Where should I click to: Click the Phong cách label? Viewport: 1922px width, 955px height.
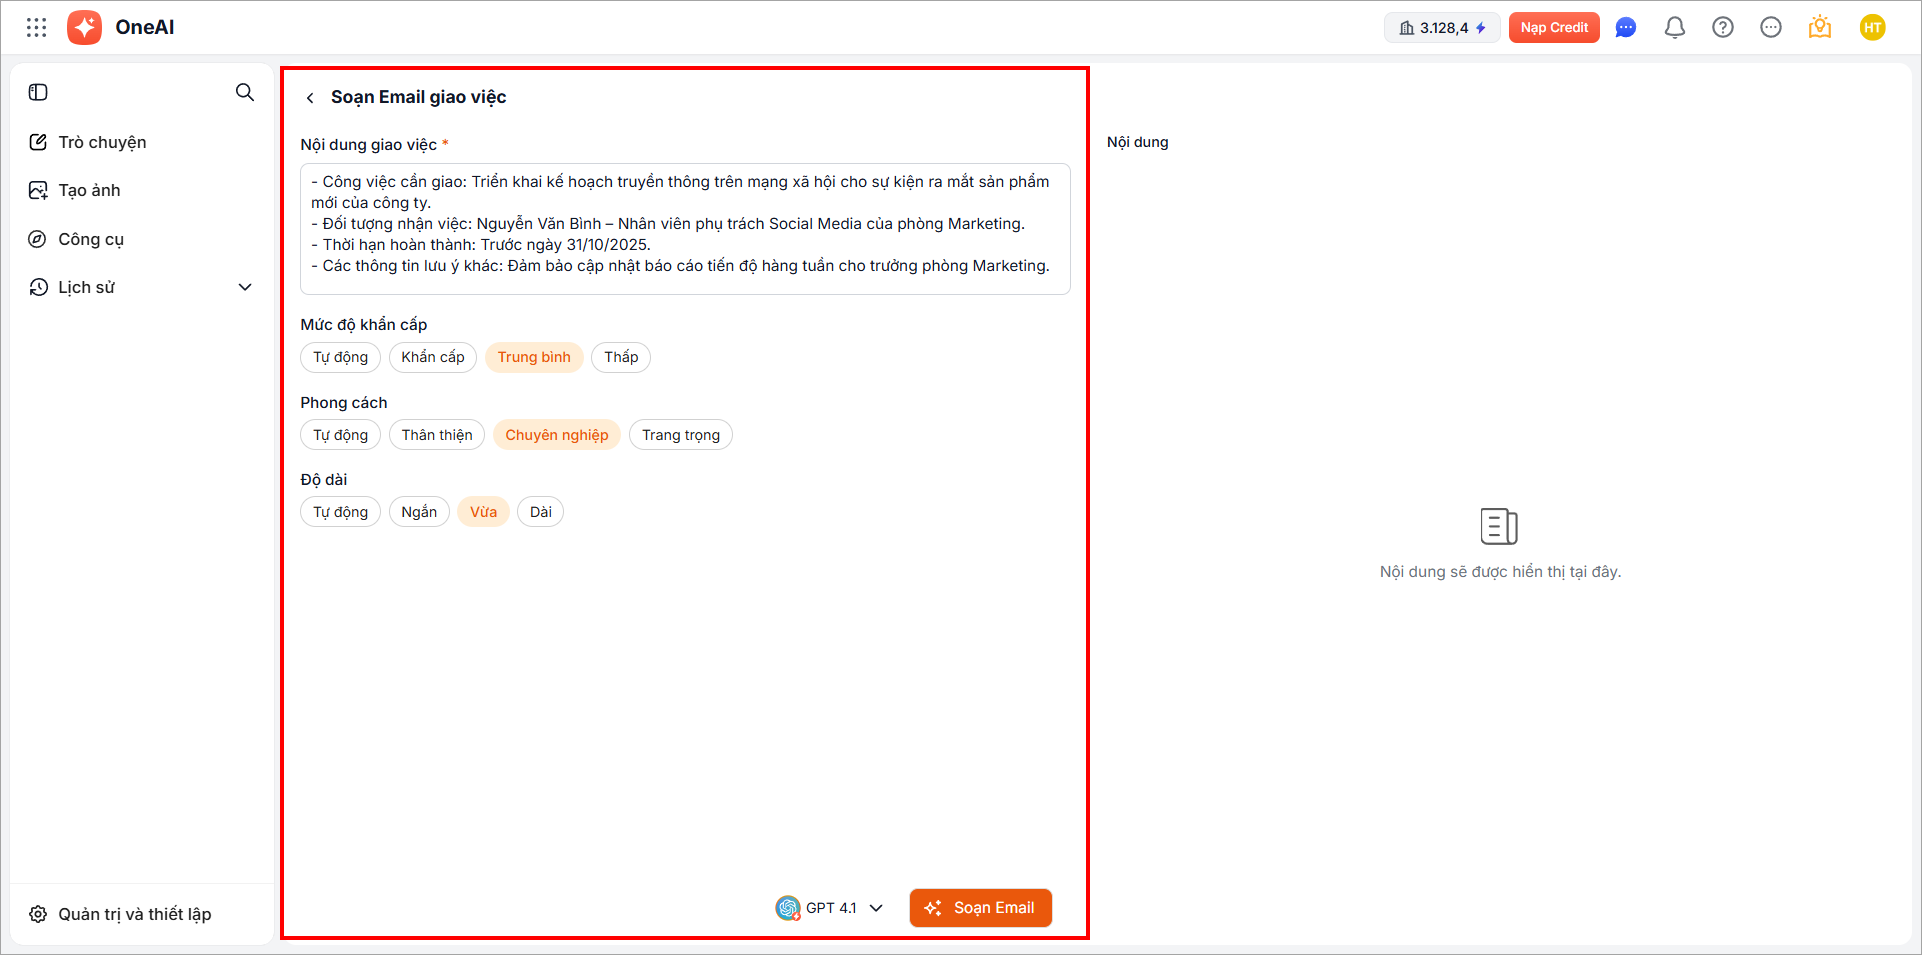pos(344,403)
